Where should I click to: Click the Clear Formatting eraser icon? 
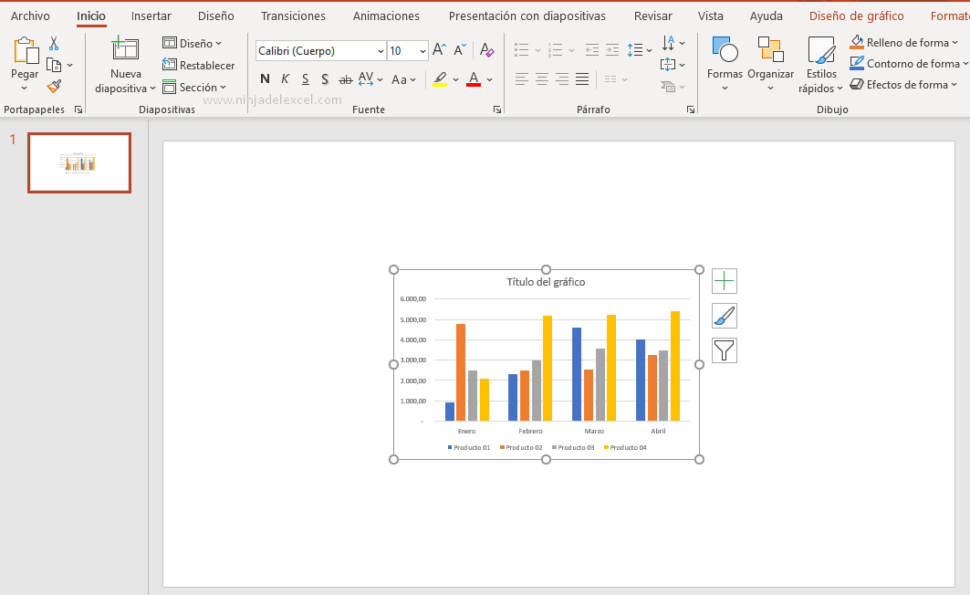(487, 50)
